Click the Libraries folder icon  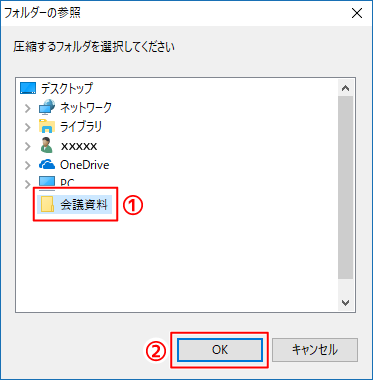coord(47,127)
